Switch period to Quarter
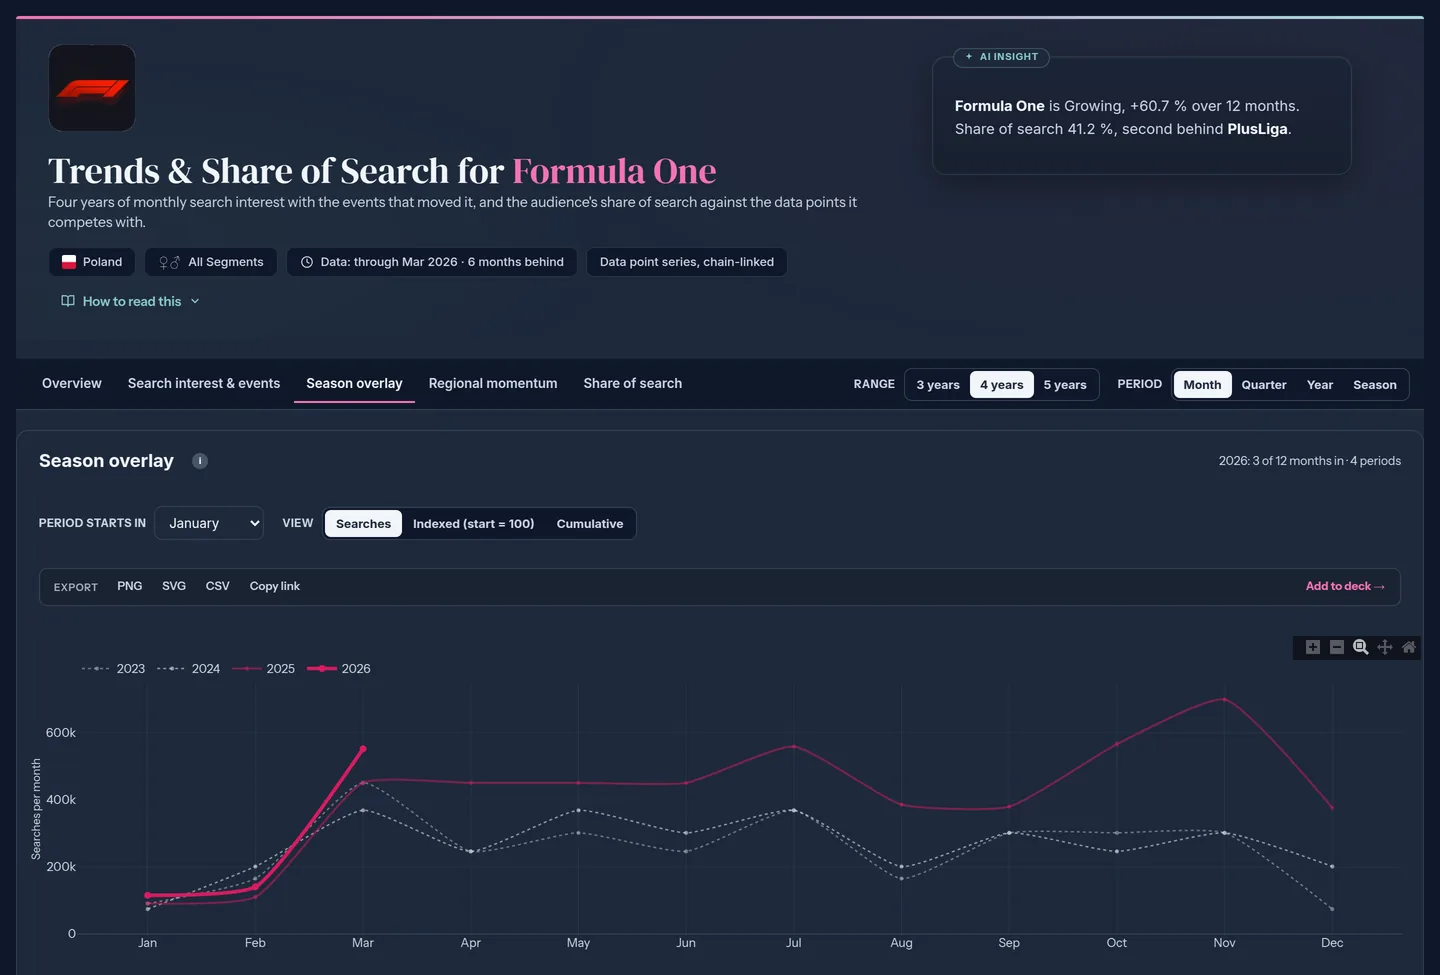 1264,385
